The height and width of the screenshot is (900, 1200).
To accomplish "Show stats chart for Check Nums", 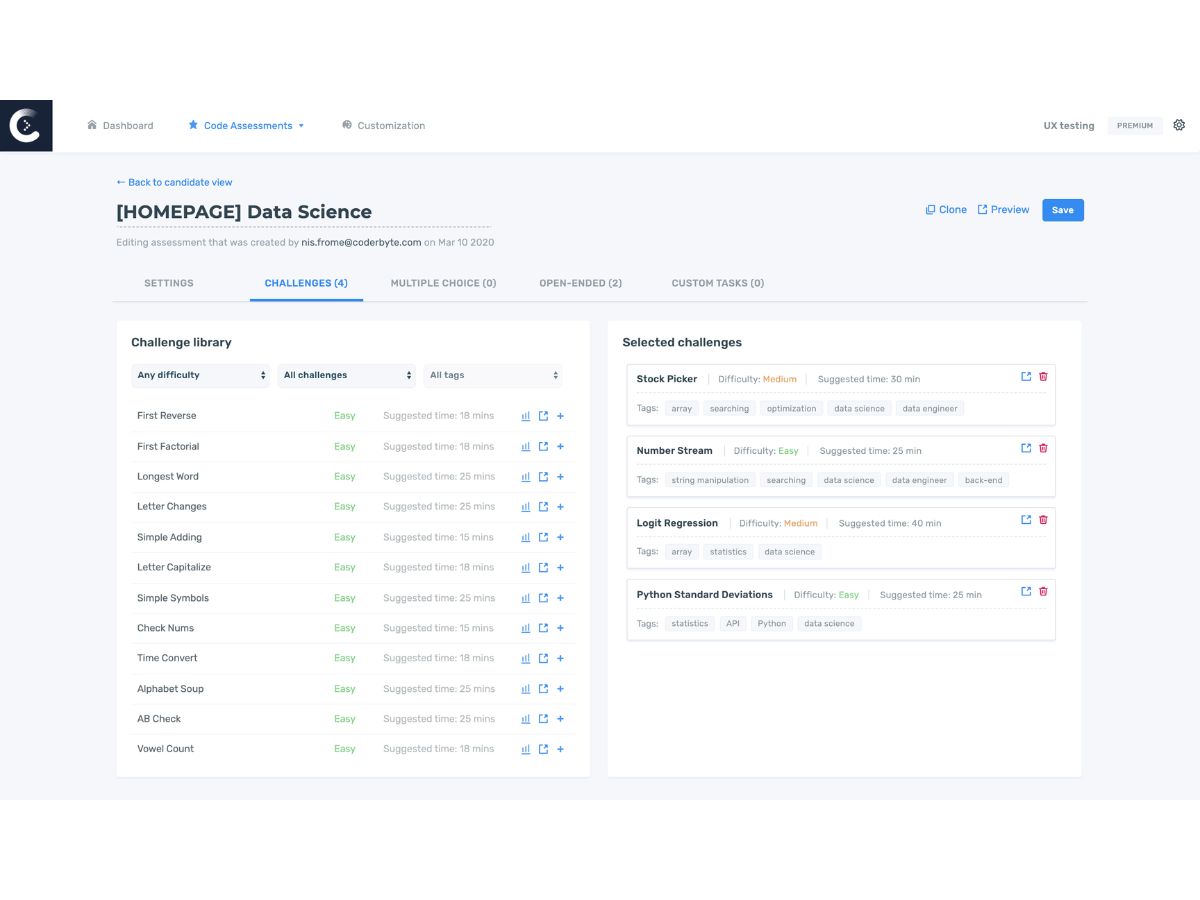I will tap(526, 628).
